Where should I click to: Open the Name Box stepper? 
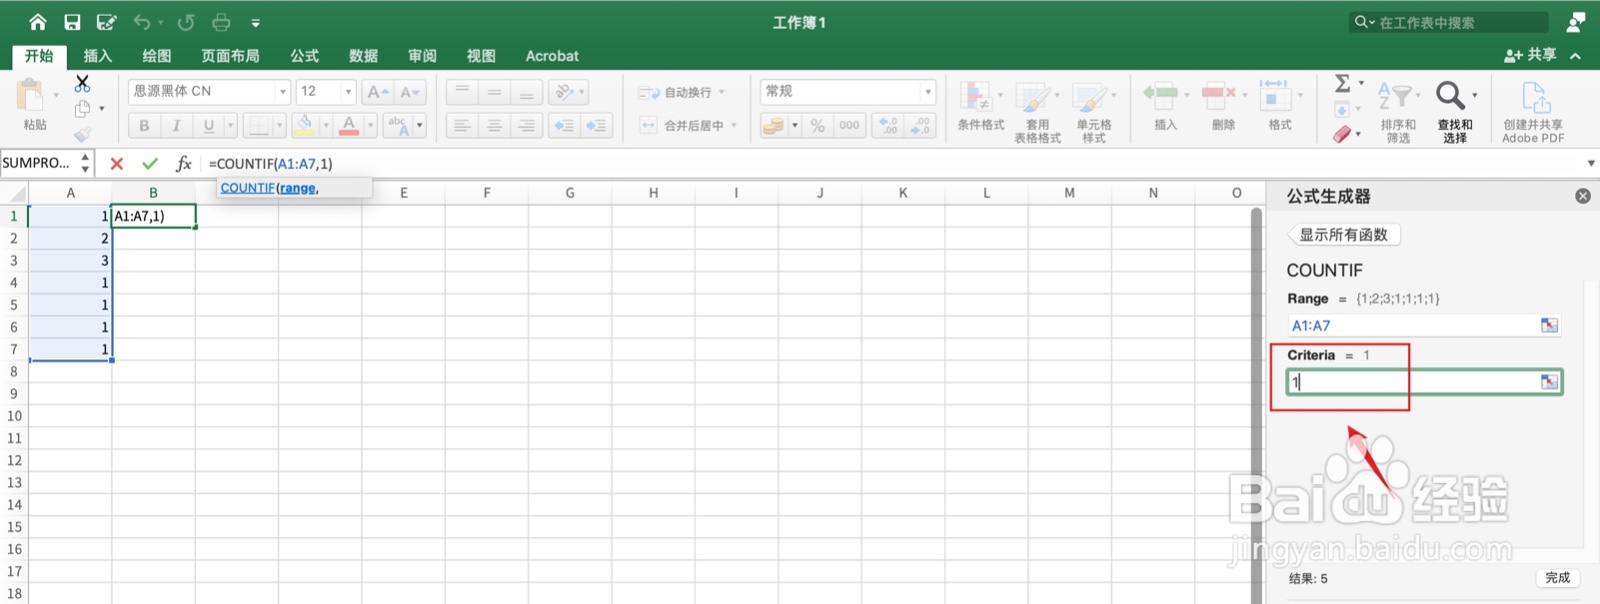85,163
